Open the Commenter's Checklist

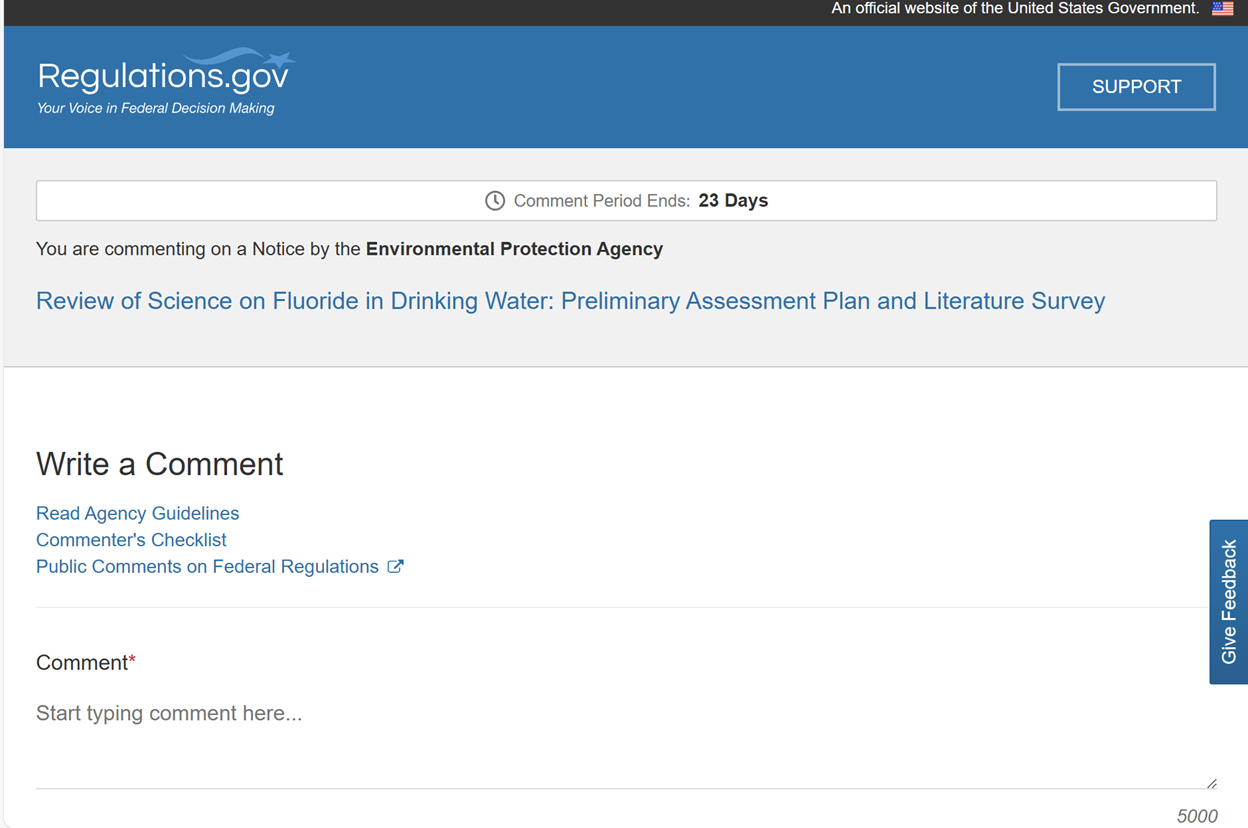click(x=131, y=540)
